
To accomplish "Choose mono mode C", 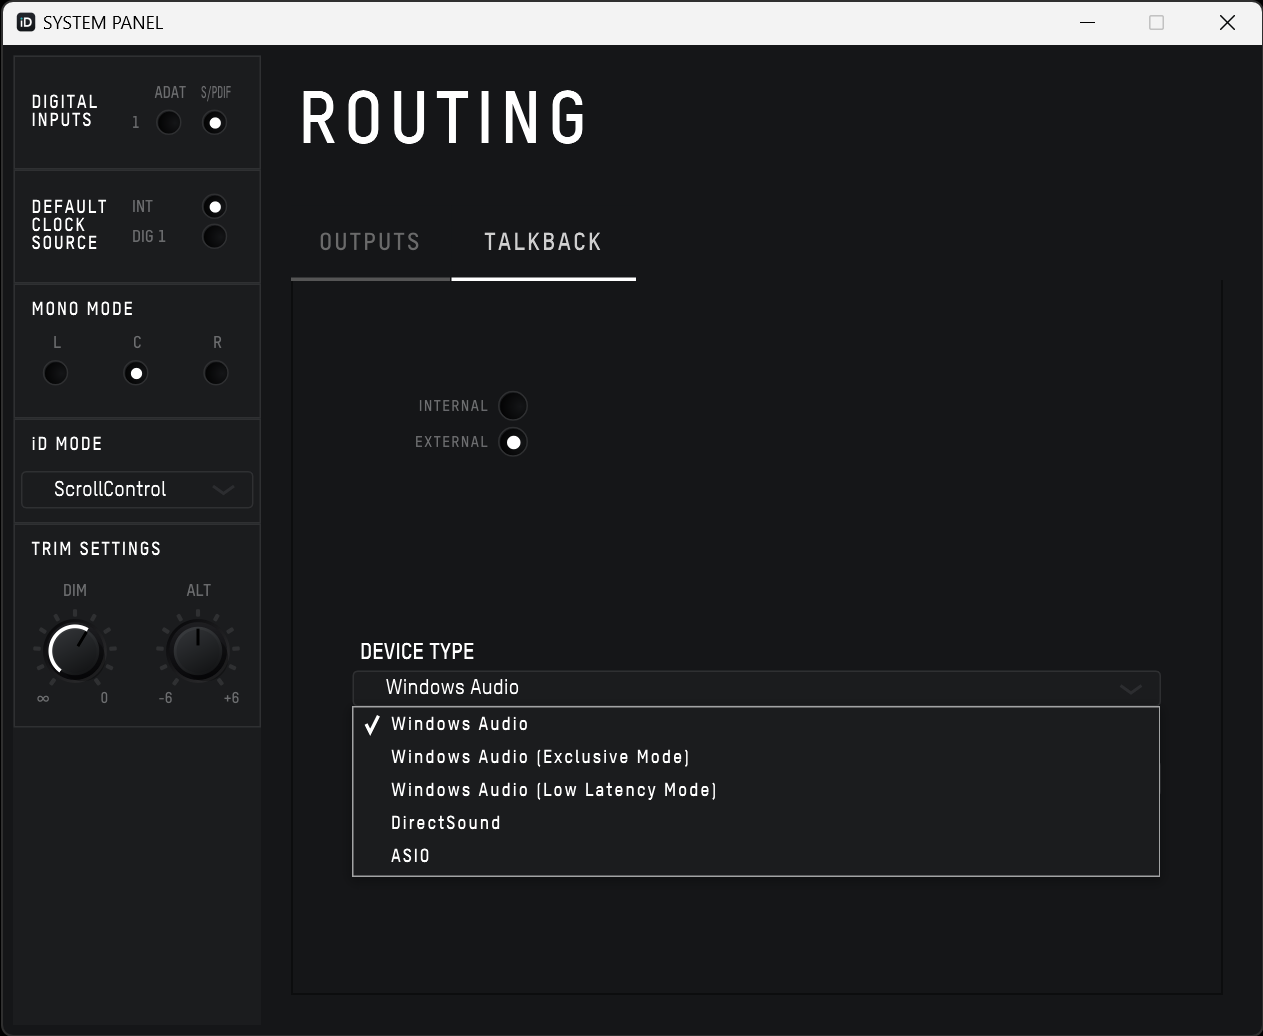I will tap(136, 373).
